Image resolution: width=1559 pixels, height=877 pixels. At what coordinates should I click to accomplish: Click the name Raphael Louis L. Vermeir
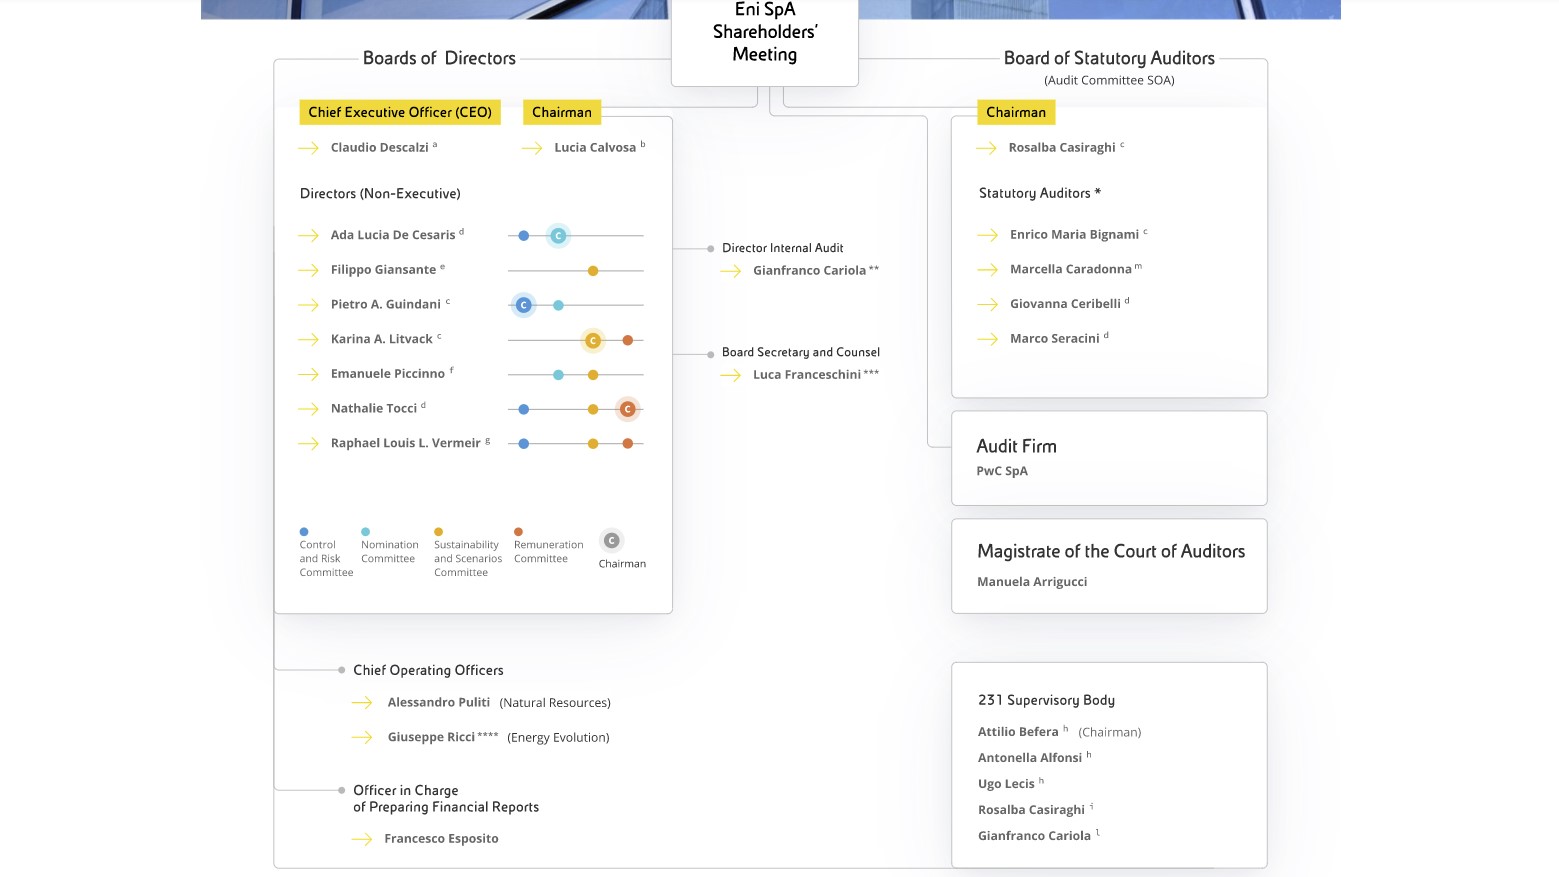(x=406, y=443)
